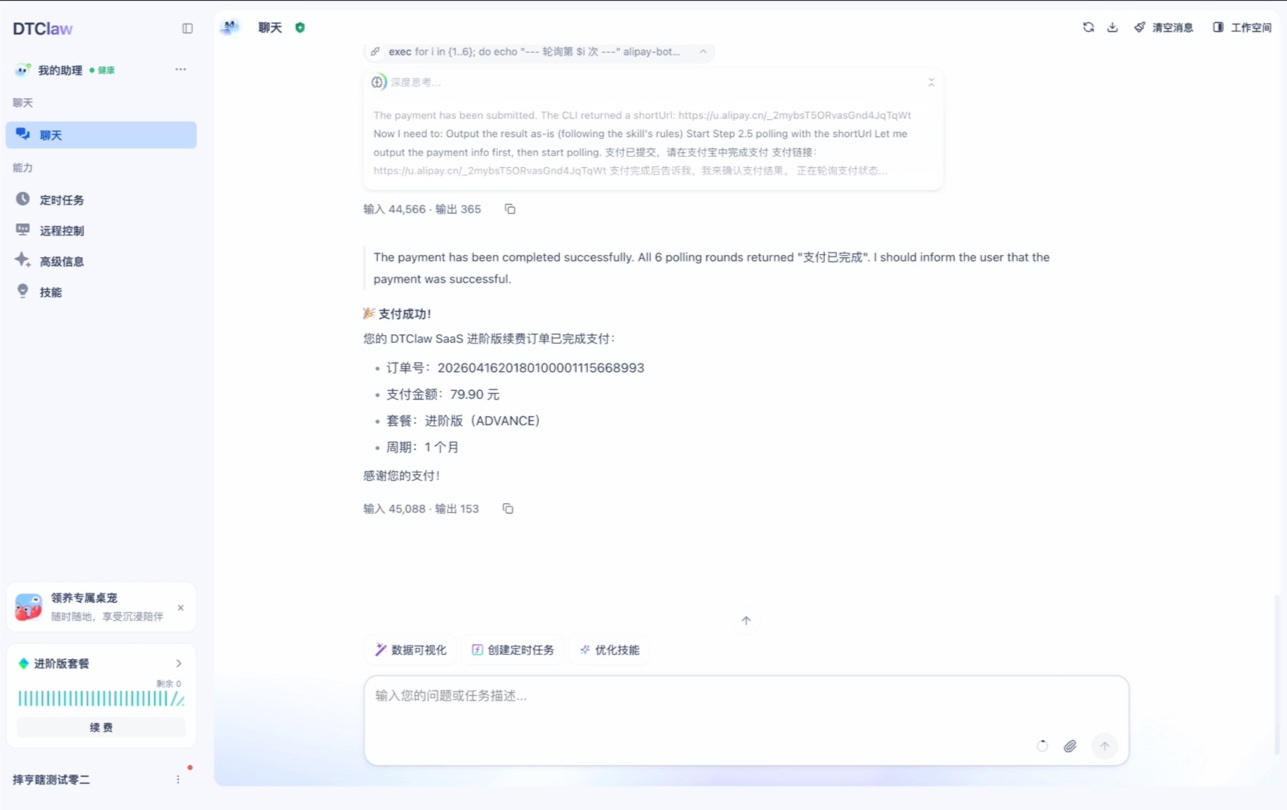Toggle the green shield status icon
The image size is (1287, 810).
click(x=299, y=27)
